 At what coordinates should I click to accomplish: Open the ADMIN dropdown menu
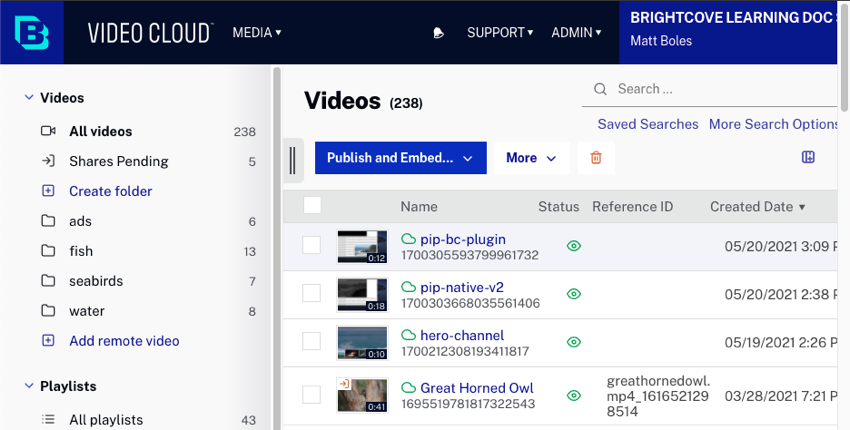(x=576, y=33)
